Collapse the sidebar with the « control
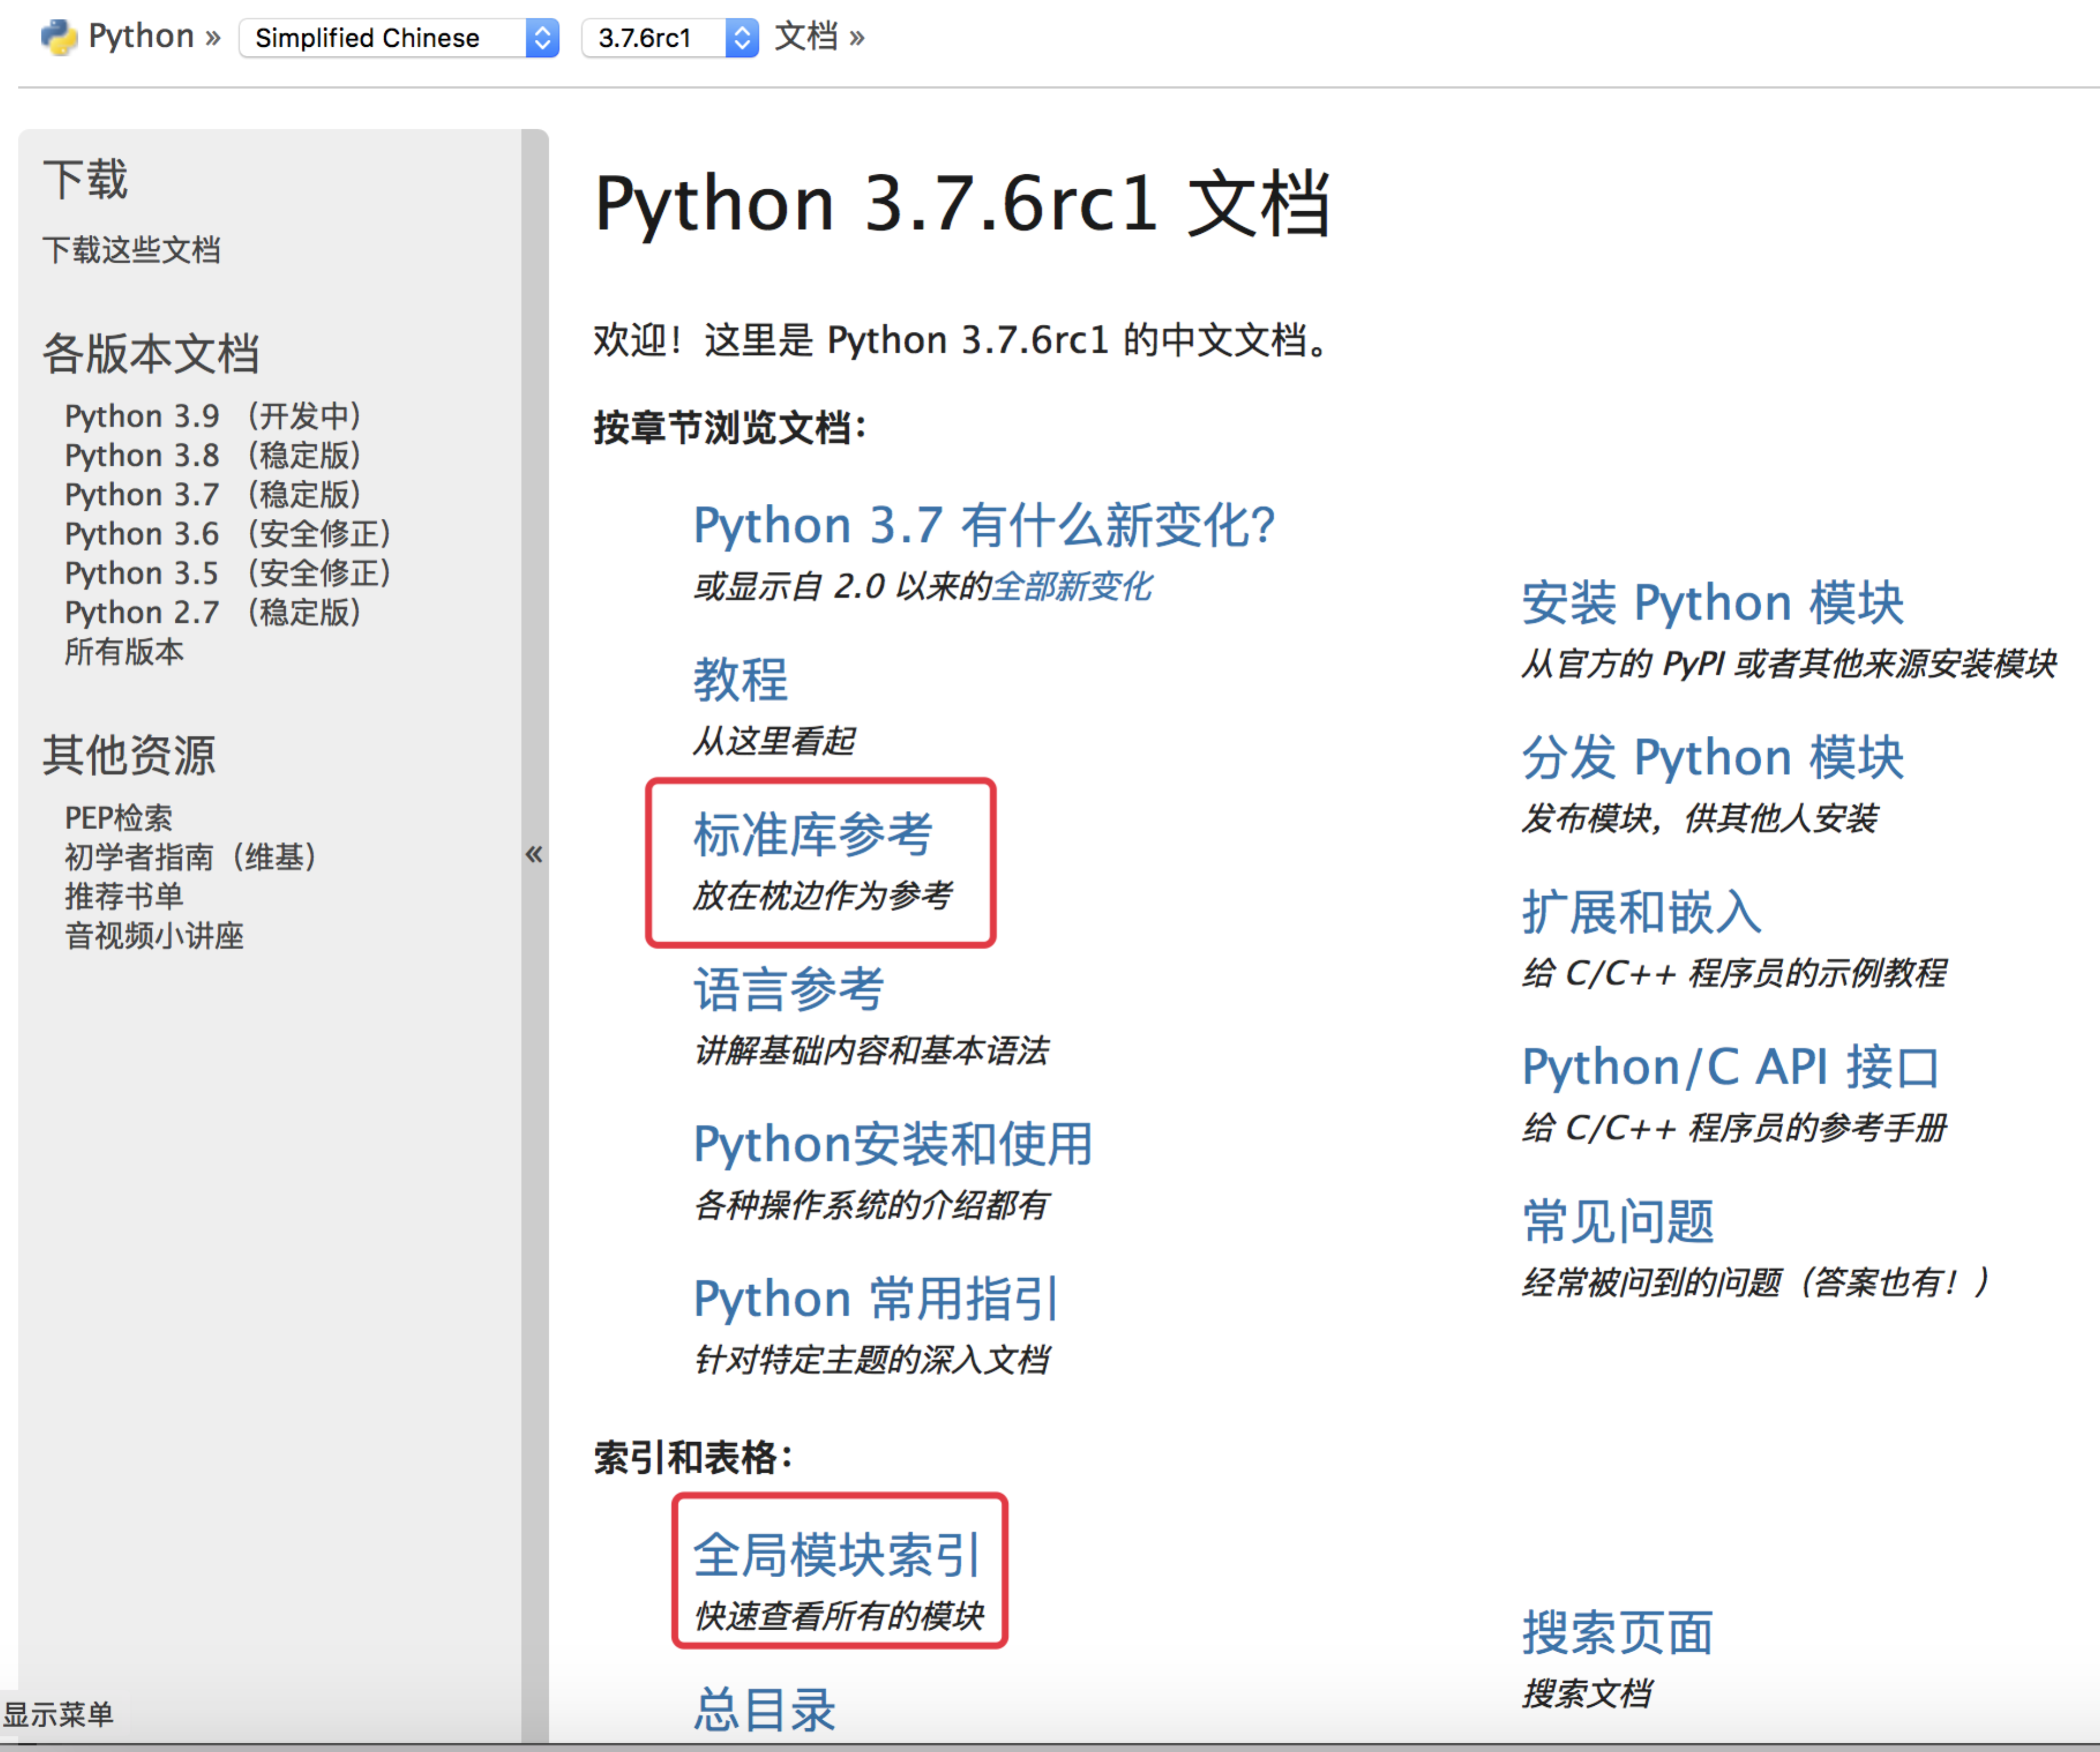The height and width of the screenshot is (1752, 2100). coord(534,854)
